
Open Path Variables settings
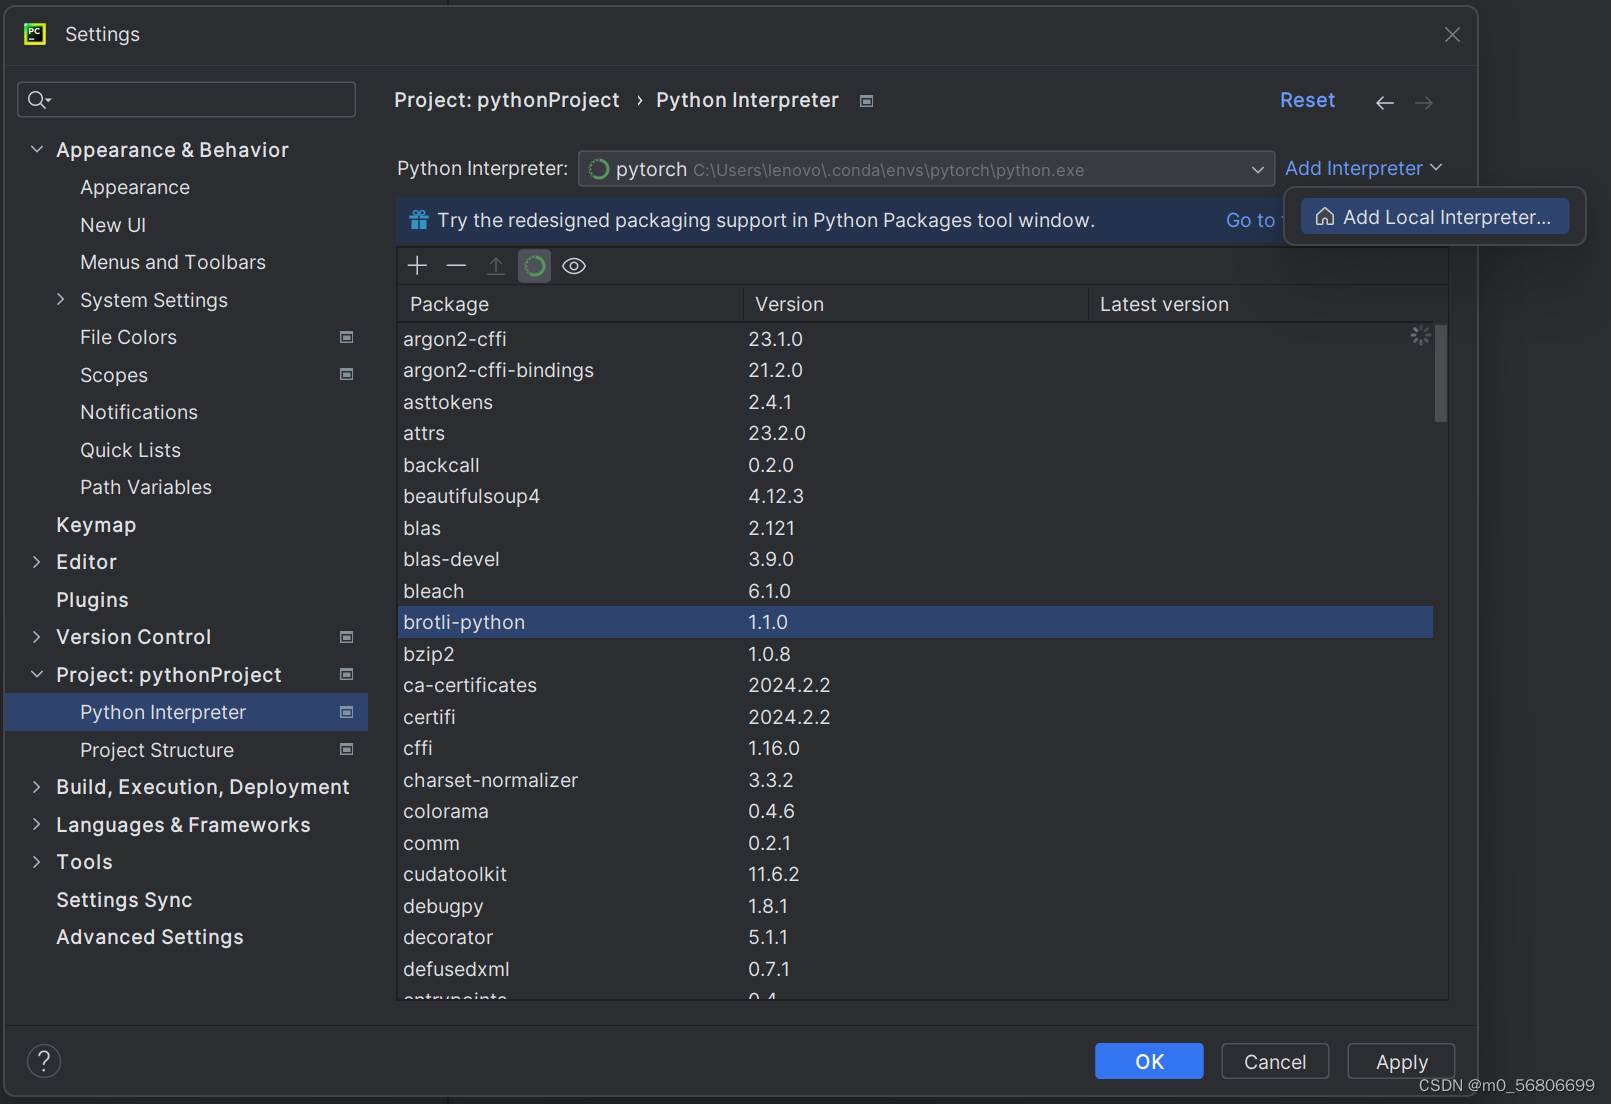click(146, 487)
